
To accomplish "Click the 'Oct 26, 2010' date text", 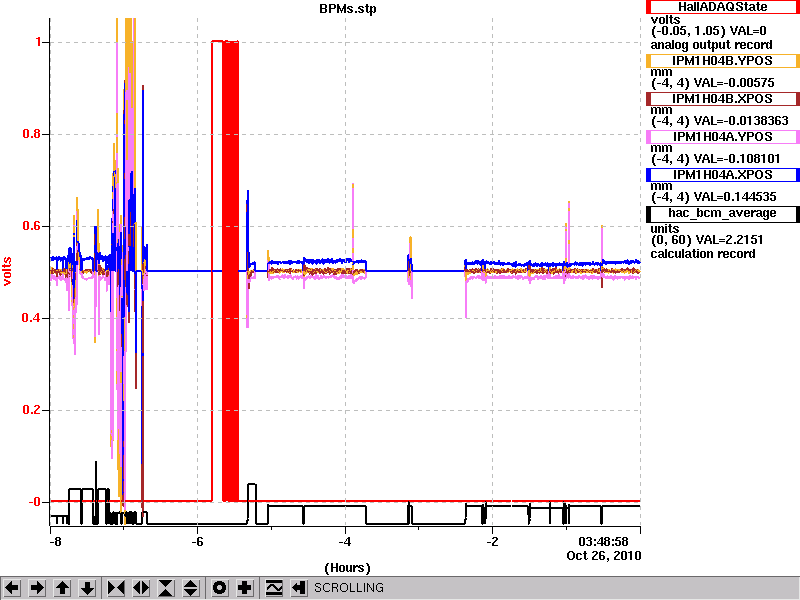I will click(604, 556).
